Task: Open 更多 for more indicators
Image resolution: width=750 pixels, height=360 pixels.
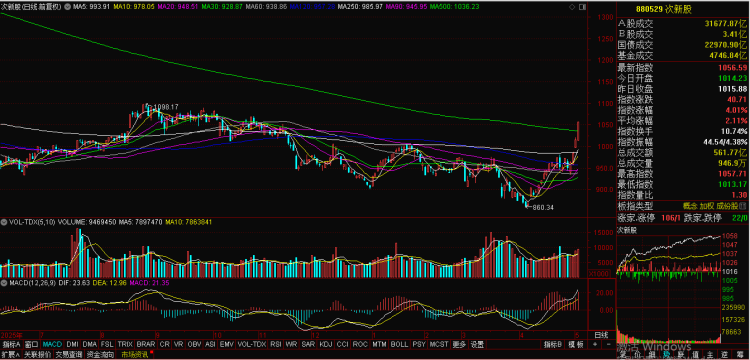Action: coord(459,344)
